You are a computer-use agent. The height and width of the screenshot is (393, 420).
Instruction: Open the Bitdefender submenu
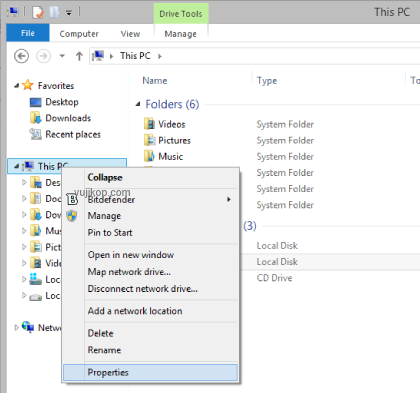pos(150,199)
